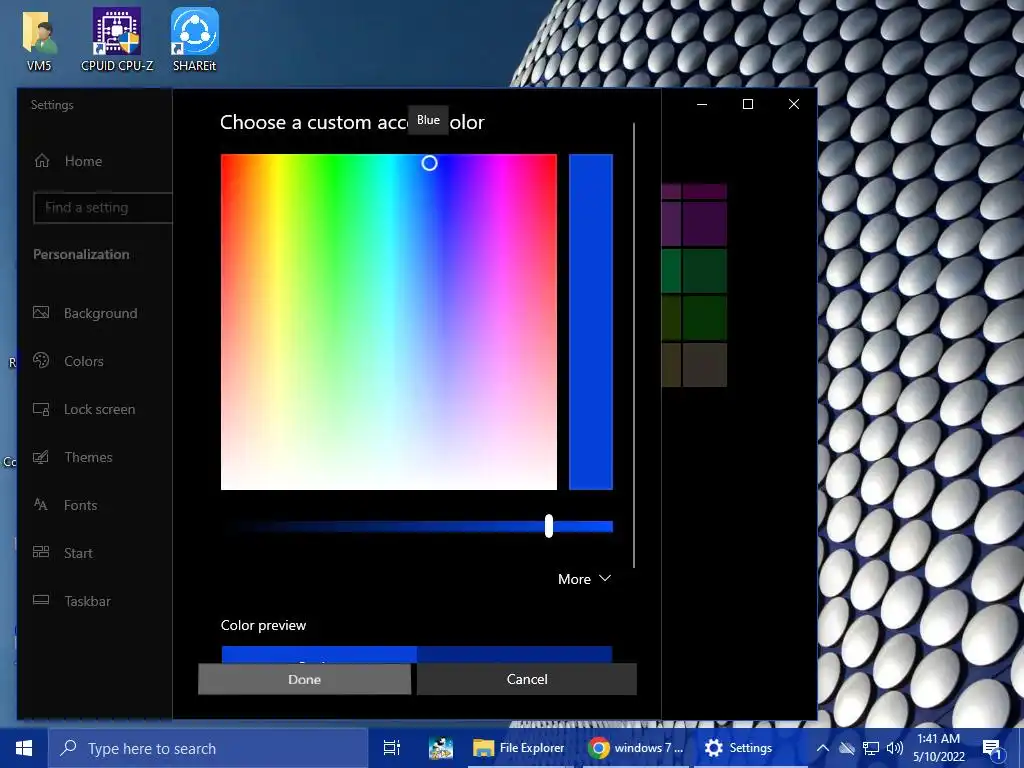Open the SHAREit desktop shortcut
The height and width of the screenshot is (768, 1024).
click(195, 38)
